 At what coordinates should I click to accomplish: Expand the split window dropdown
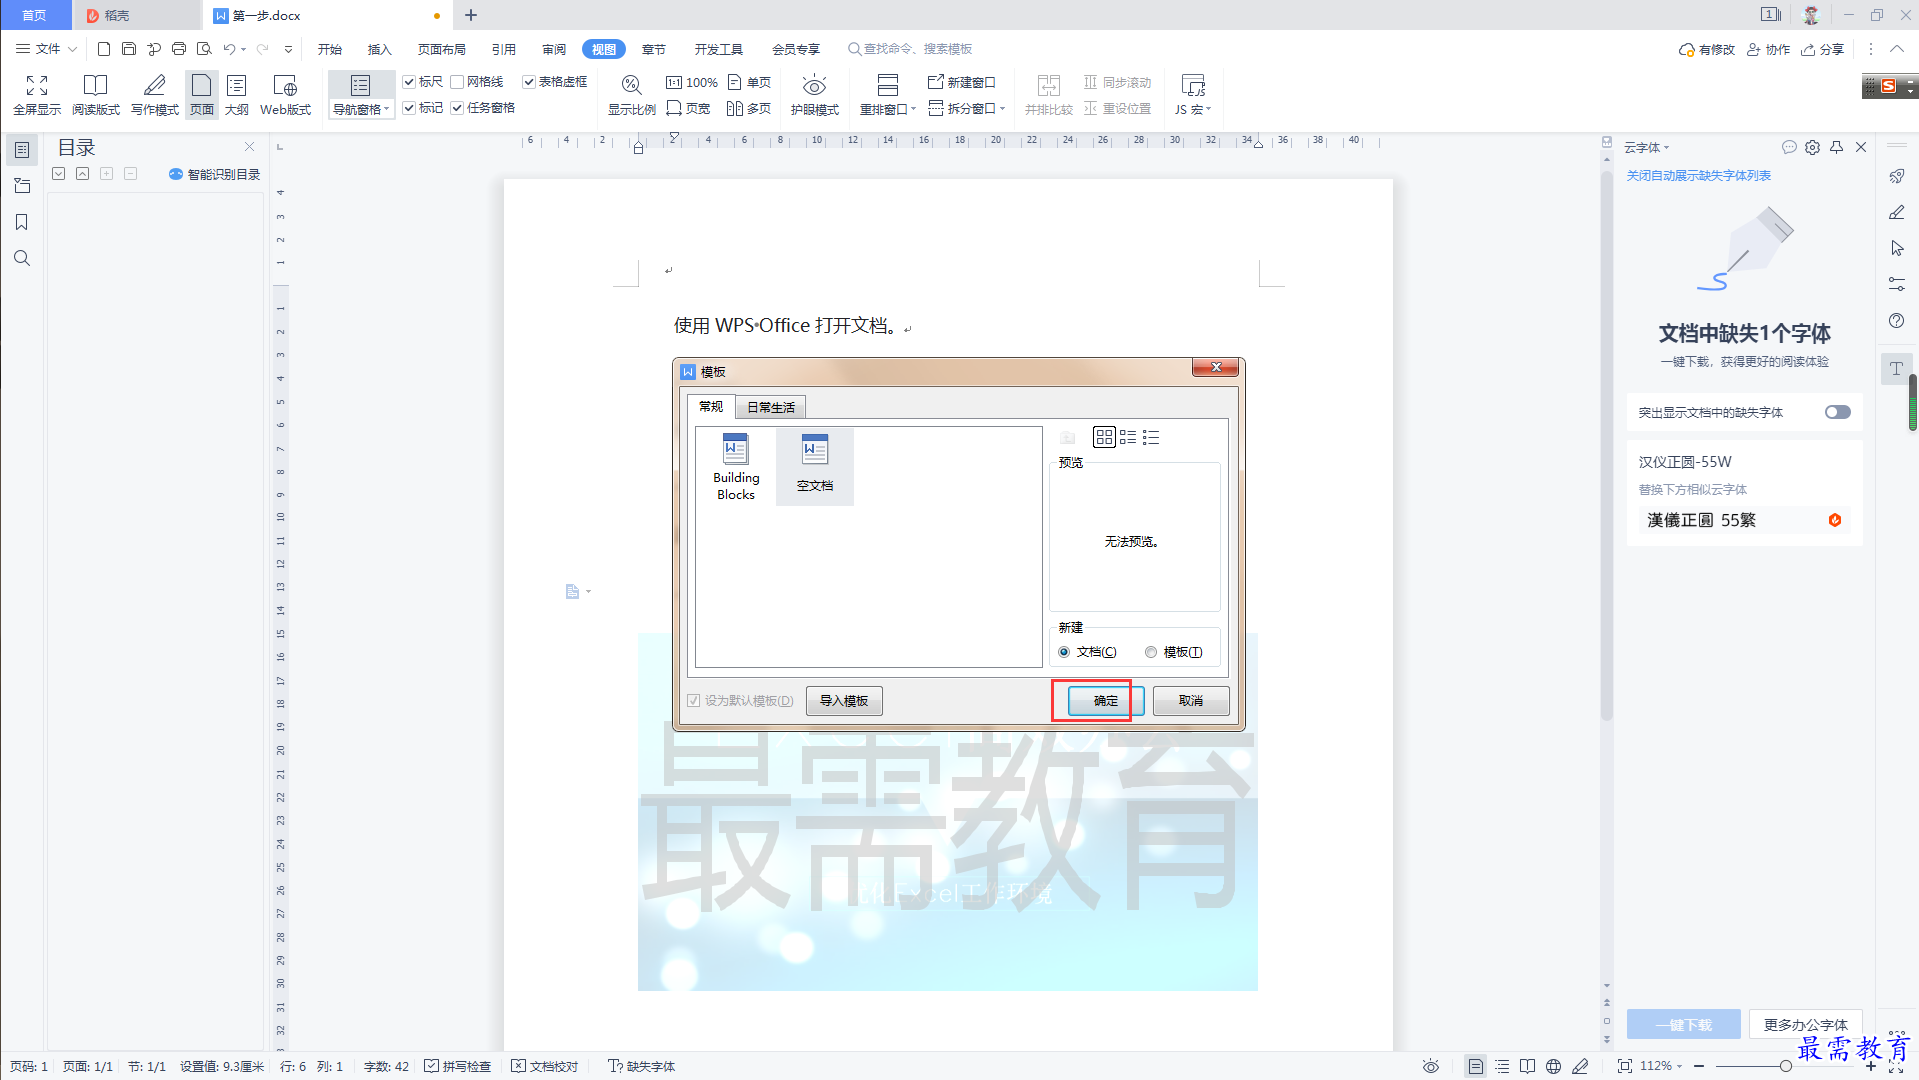pos(1002,109)
